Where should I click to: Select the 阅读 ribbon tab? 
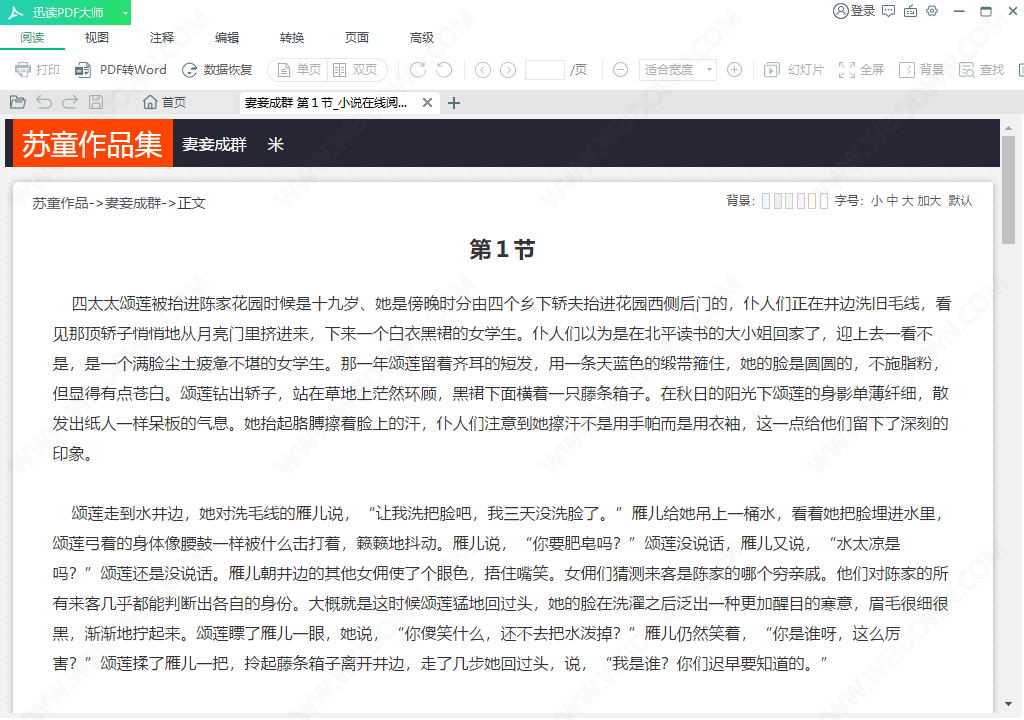[x=32, y=38]
